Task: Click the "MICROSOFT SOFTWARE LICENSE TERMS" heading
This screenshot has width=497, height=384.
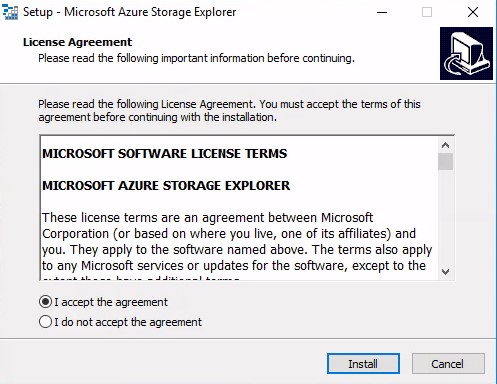Action: 165,154
